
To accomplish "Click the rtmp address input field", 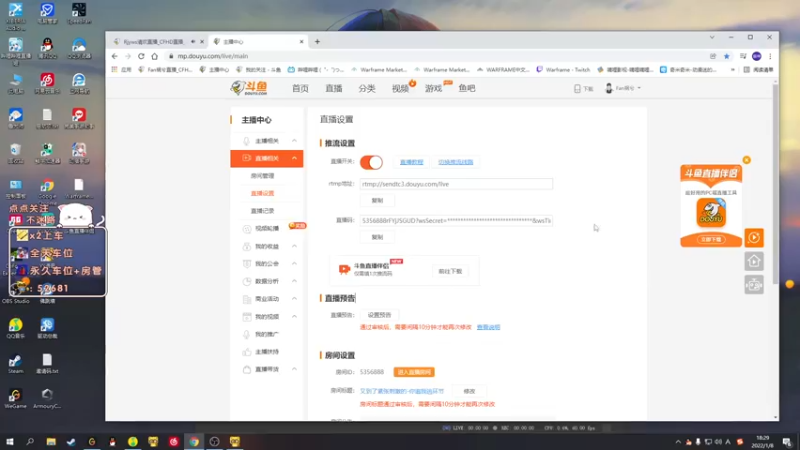I will (456, 184).
